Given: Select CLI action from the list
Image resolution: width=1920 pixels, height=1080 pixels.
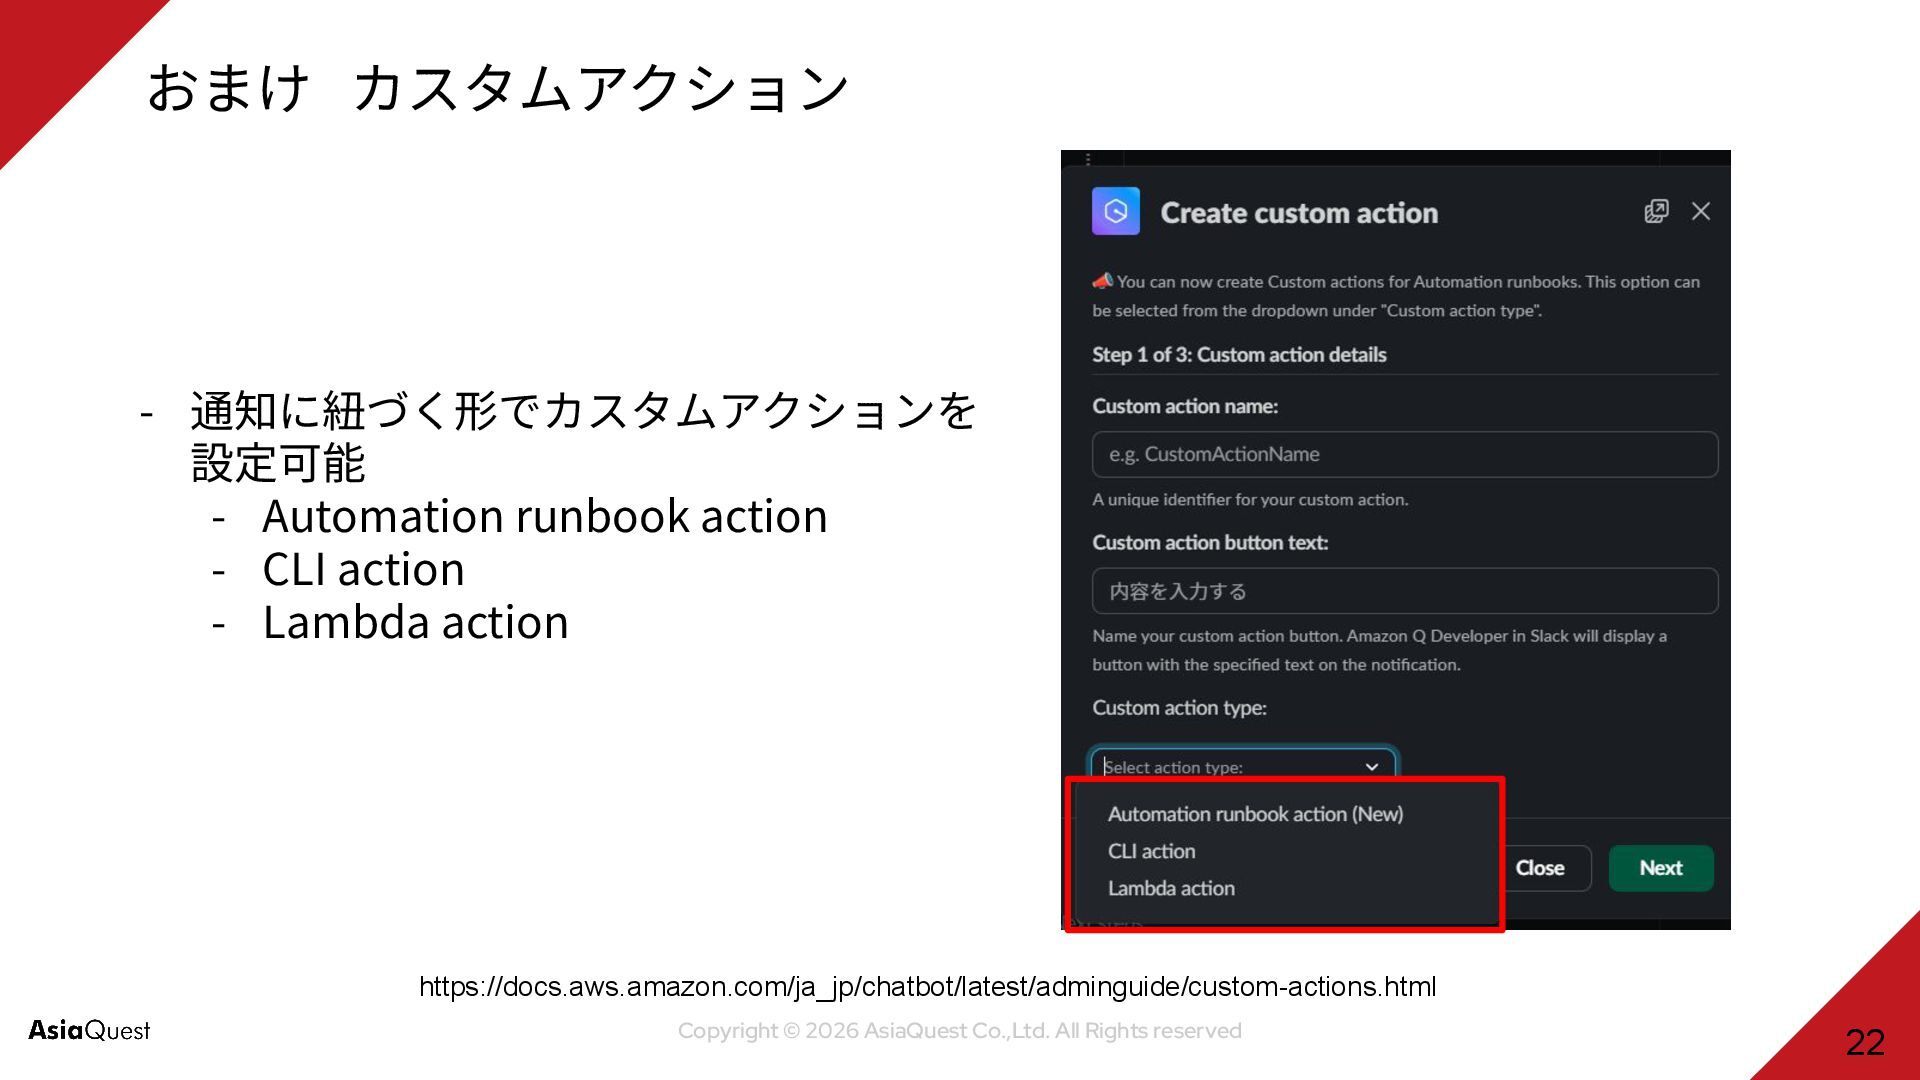Looking at the screenshot, I should point(1151,851).
